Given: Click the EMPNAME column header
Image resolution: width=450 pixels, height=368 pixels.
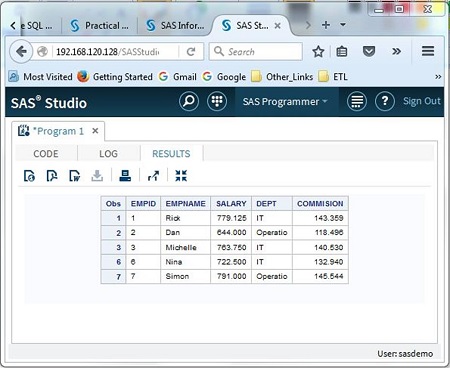Looking at the screenshot, I should click(x=186, y=204).
